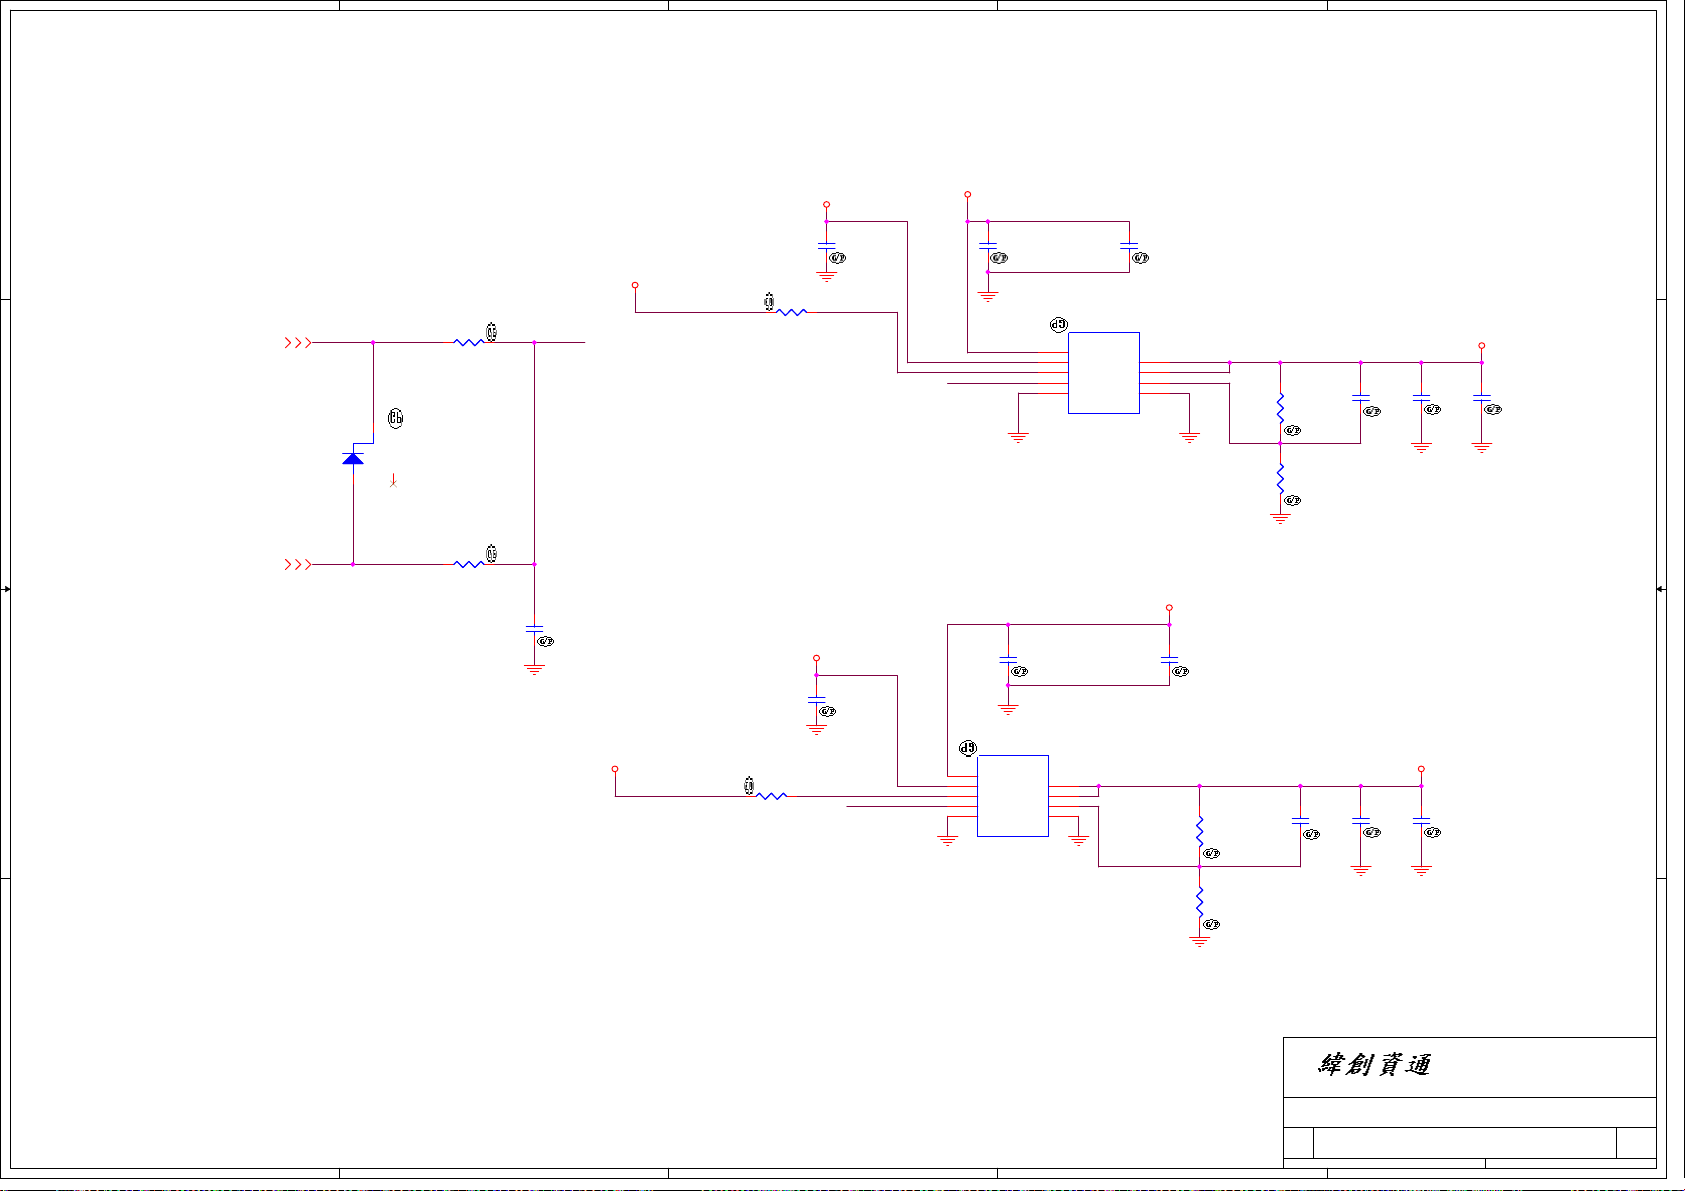Select the blue diode symbol

(353, 458)
